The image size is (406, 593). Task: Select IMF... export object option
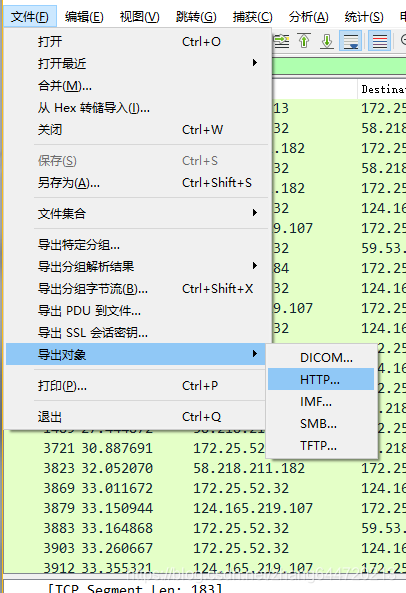(x=321, y=401)
